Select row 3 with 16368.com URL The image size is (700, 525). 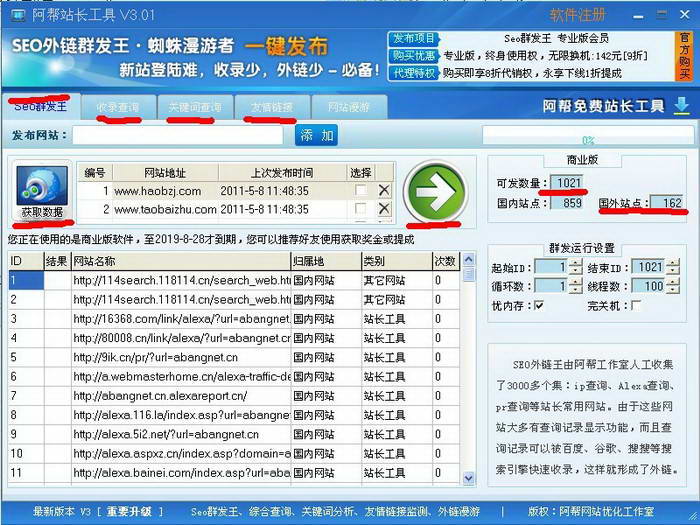[234, 319]
